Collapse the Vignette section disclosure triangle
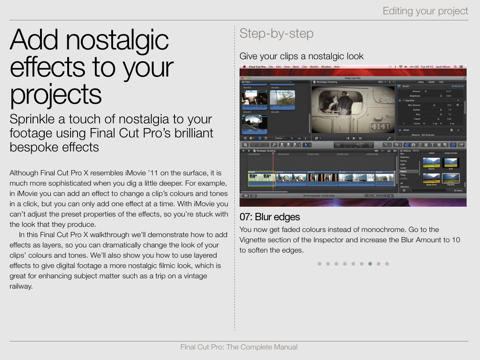Screen dimensions: 480x360 [x=404, y=100]
